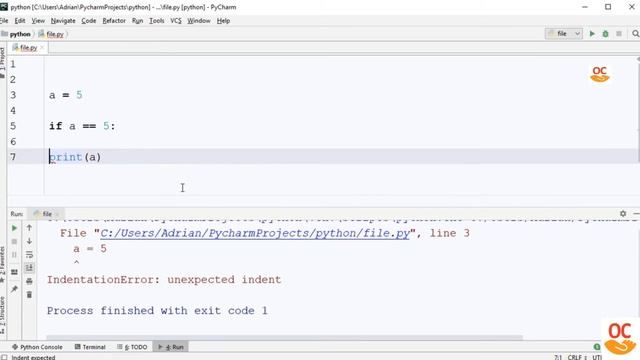
Task: Open the Terminal tool window
Action: coord(90,347)
